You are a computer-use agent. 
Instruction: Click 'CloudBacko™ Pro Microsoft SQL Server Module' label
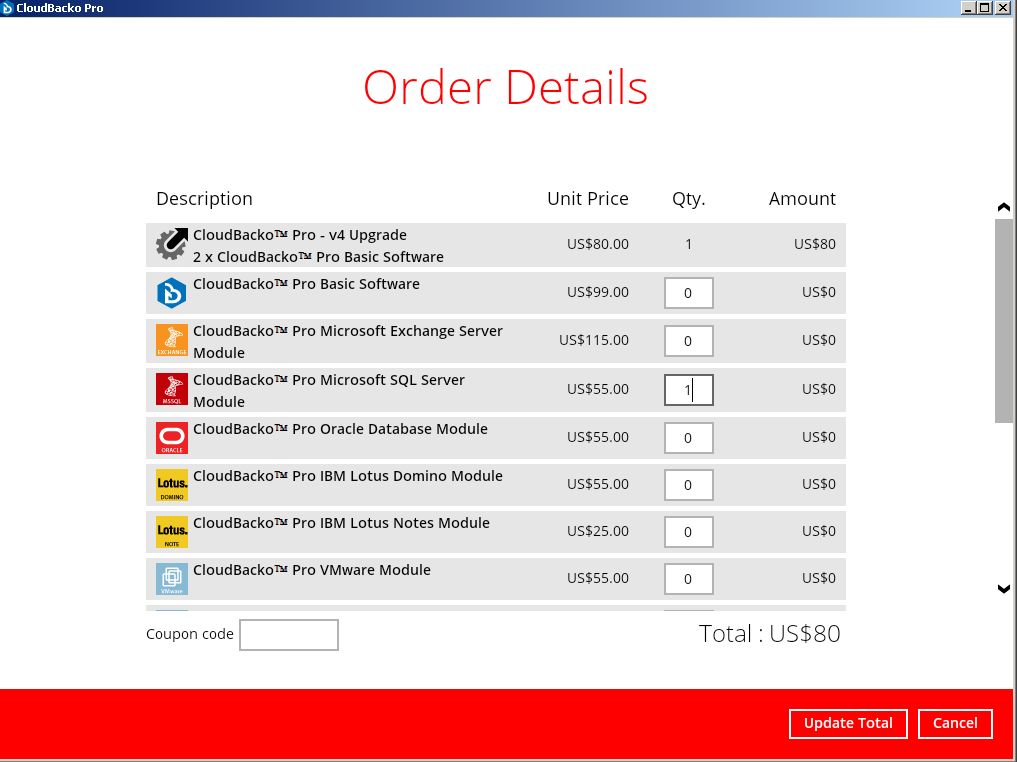pyautogui.click(x=329, y=390)
